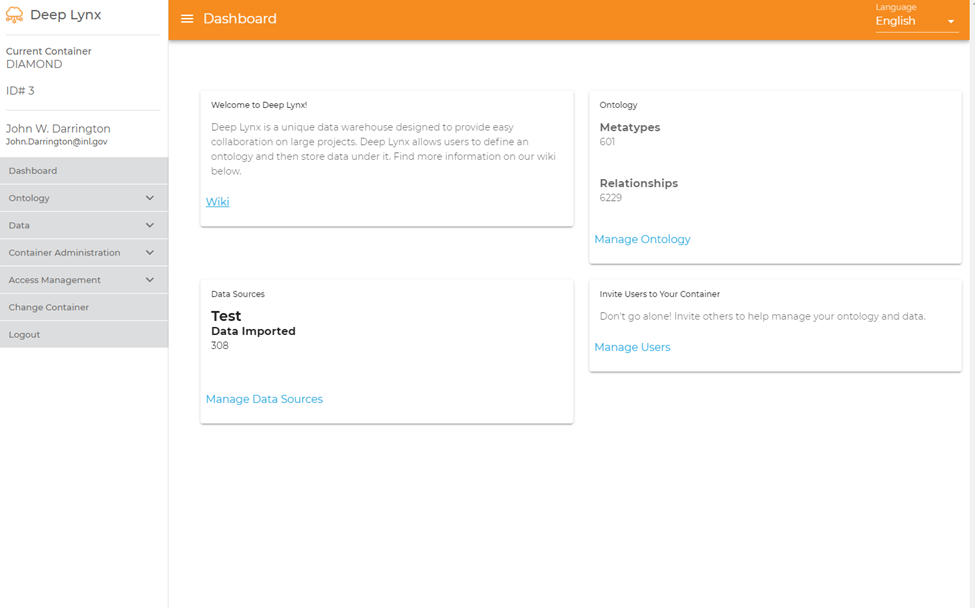Expand the Access Management chevron
The height and width of the screenshot is (608, 975).
[x=150, y=280]
